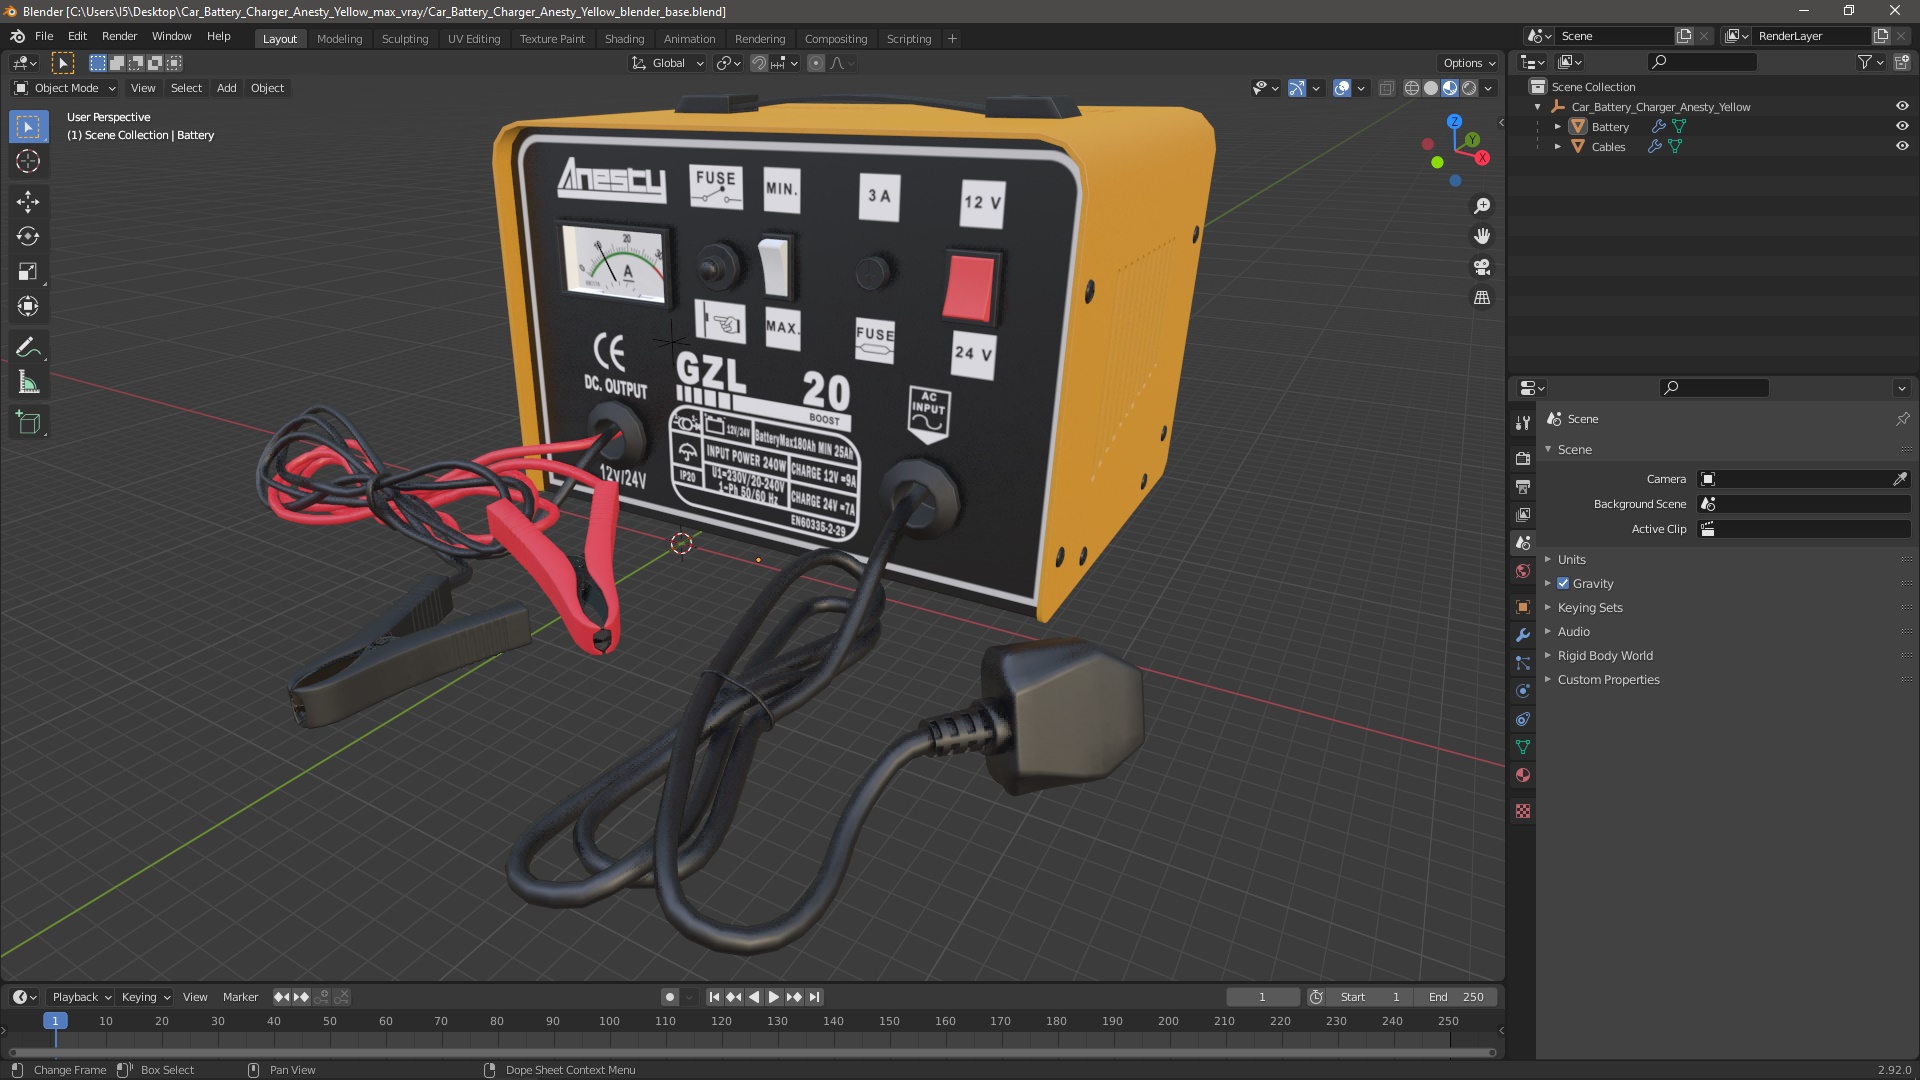The width and height of the screenshot is (1920, 1080).
Task: Click the timeline playhead at frame 1
Action: click(55, 1021)
